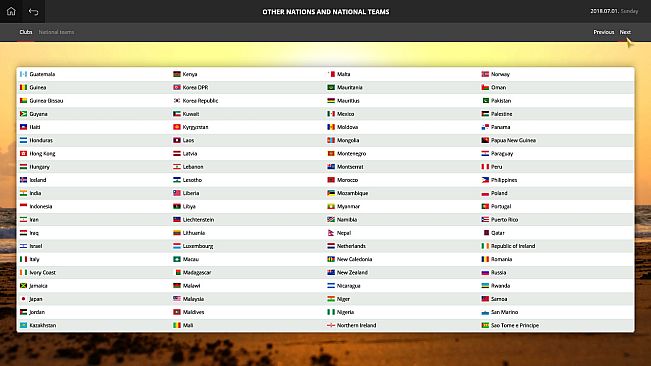Select Northern Ireland from the list
Viewport: 651px width, 366px height.
click(357, 325)
